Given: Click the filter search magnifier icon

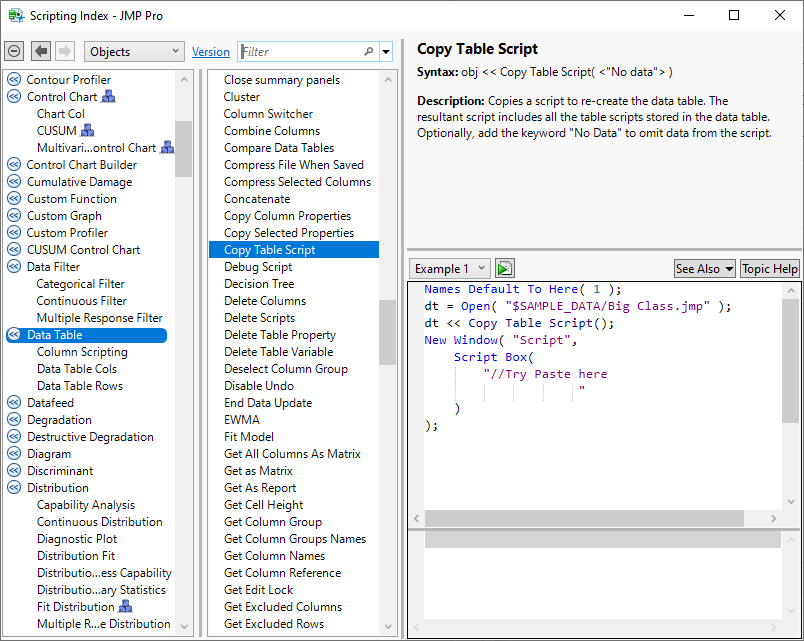Looking at the screenshot, I should tap(368, 52).
